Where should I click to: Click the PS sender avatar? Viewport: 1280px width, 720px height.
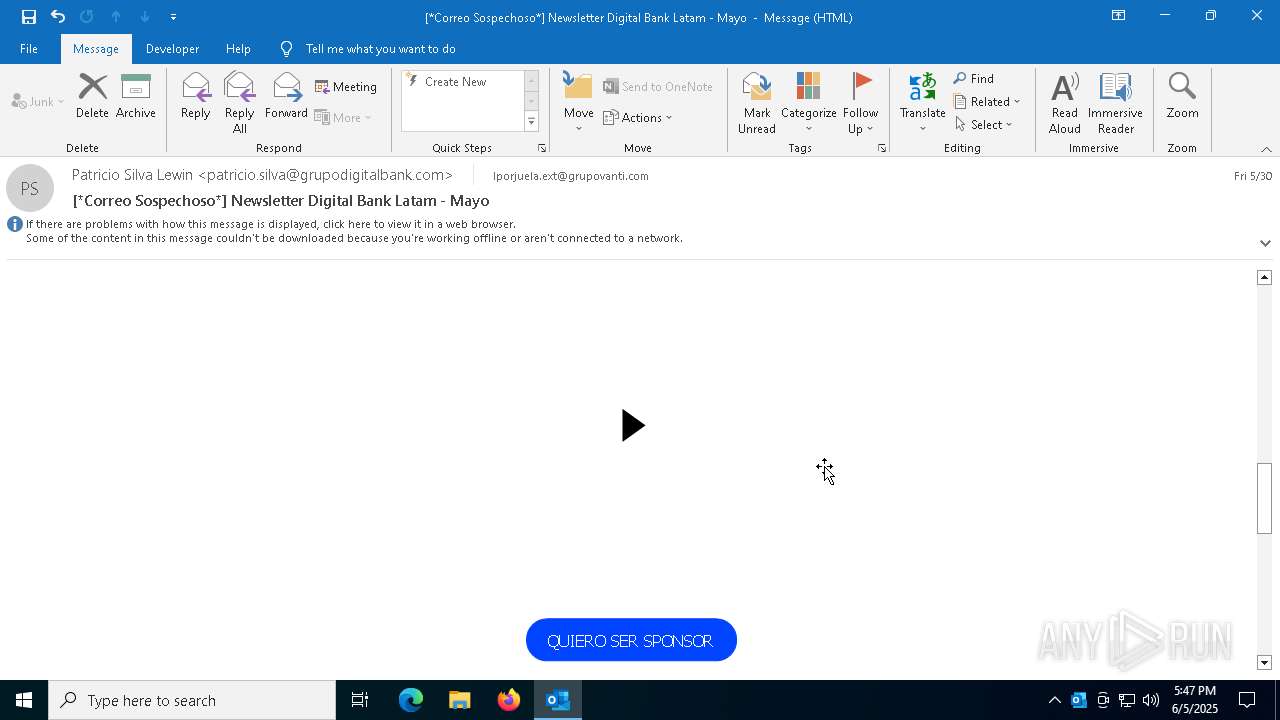pyautogui.click(x=30, y=188)
